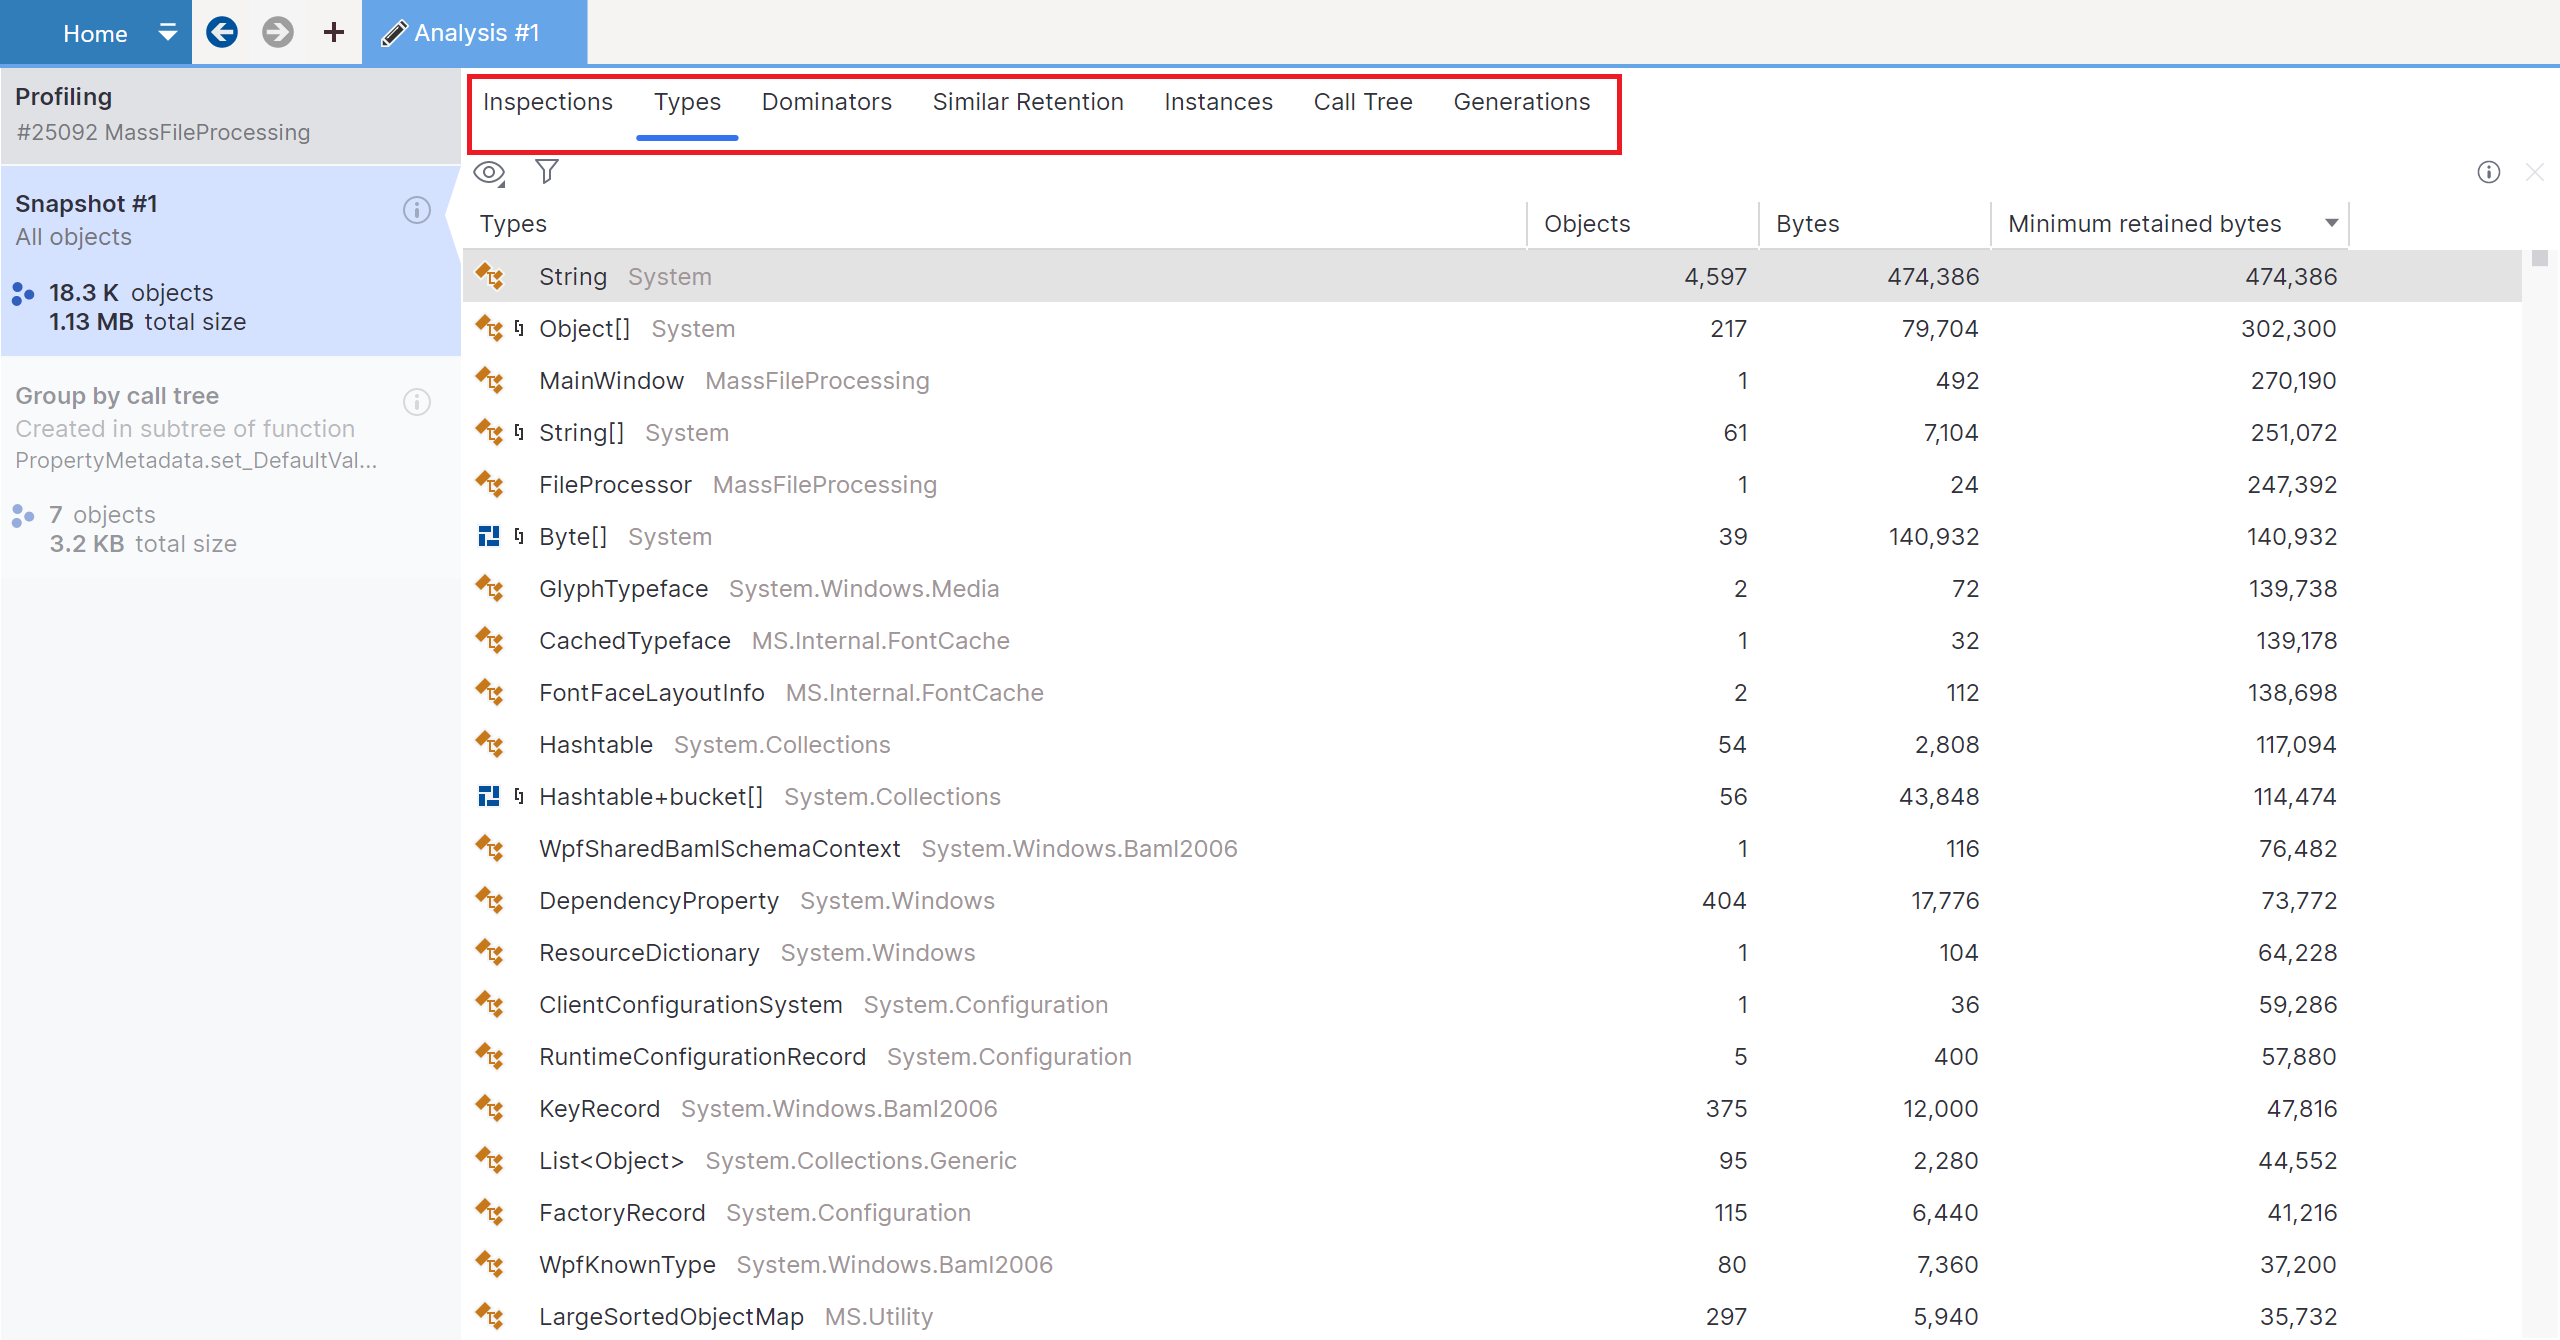Toggle the eye view options icon
This screenshot has width=2560, height=1340.
click(x=487, y=172)
